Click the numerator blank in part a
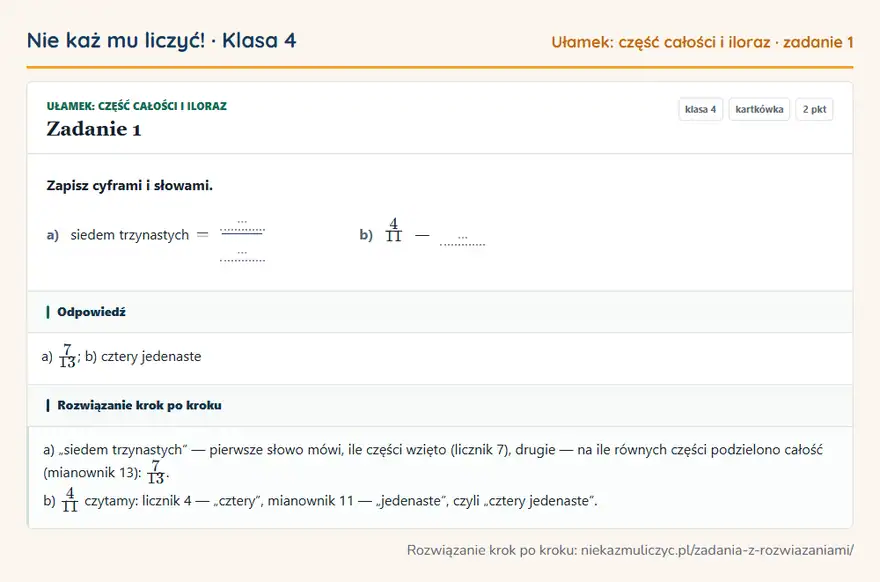 coord(242,226)
